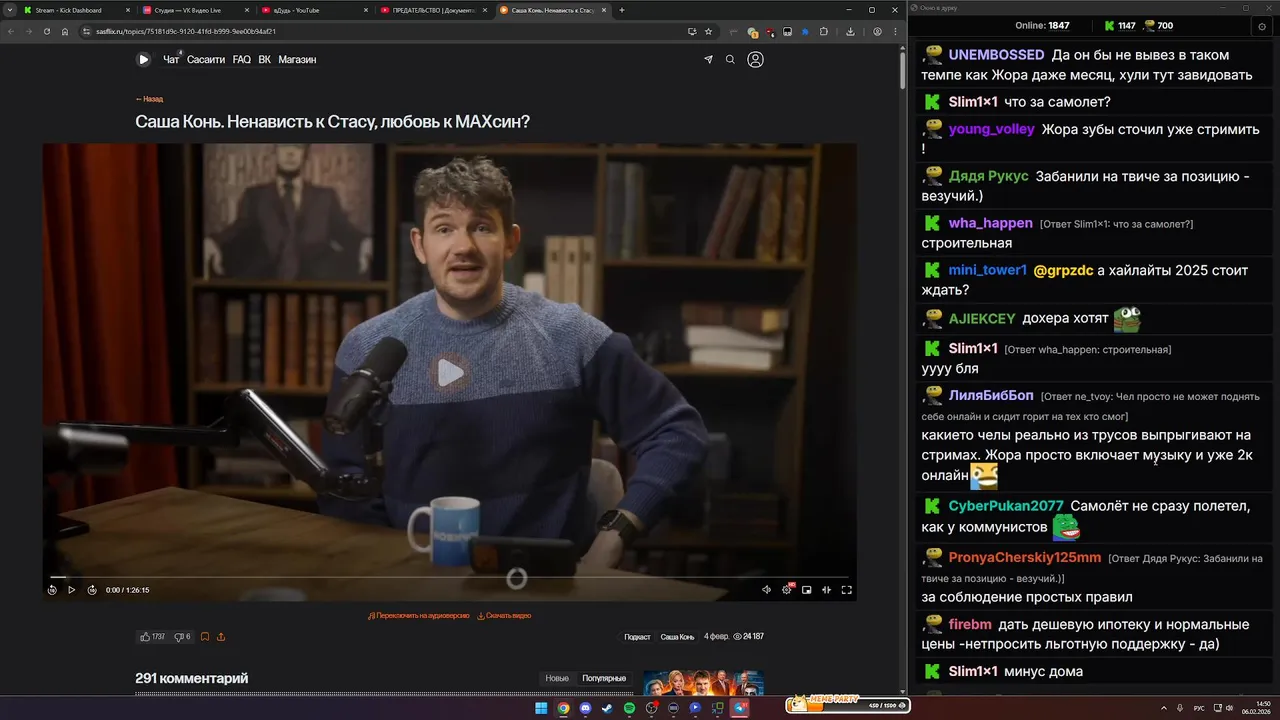Show hidden system tray icons

click(x=1164, y=708)
